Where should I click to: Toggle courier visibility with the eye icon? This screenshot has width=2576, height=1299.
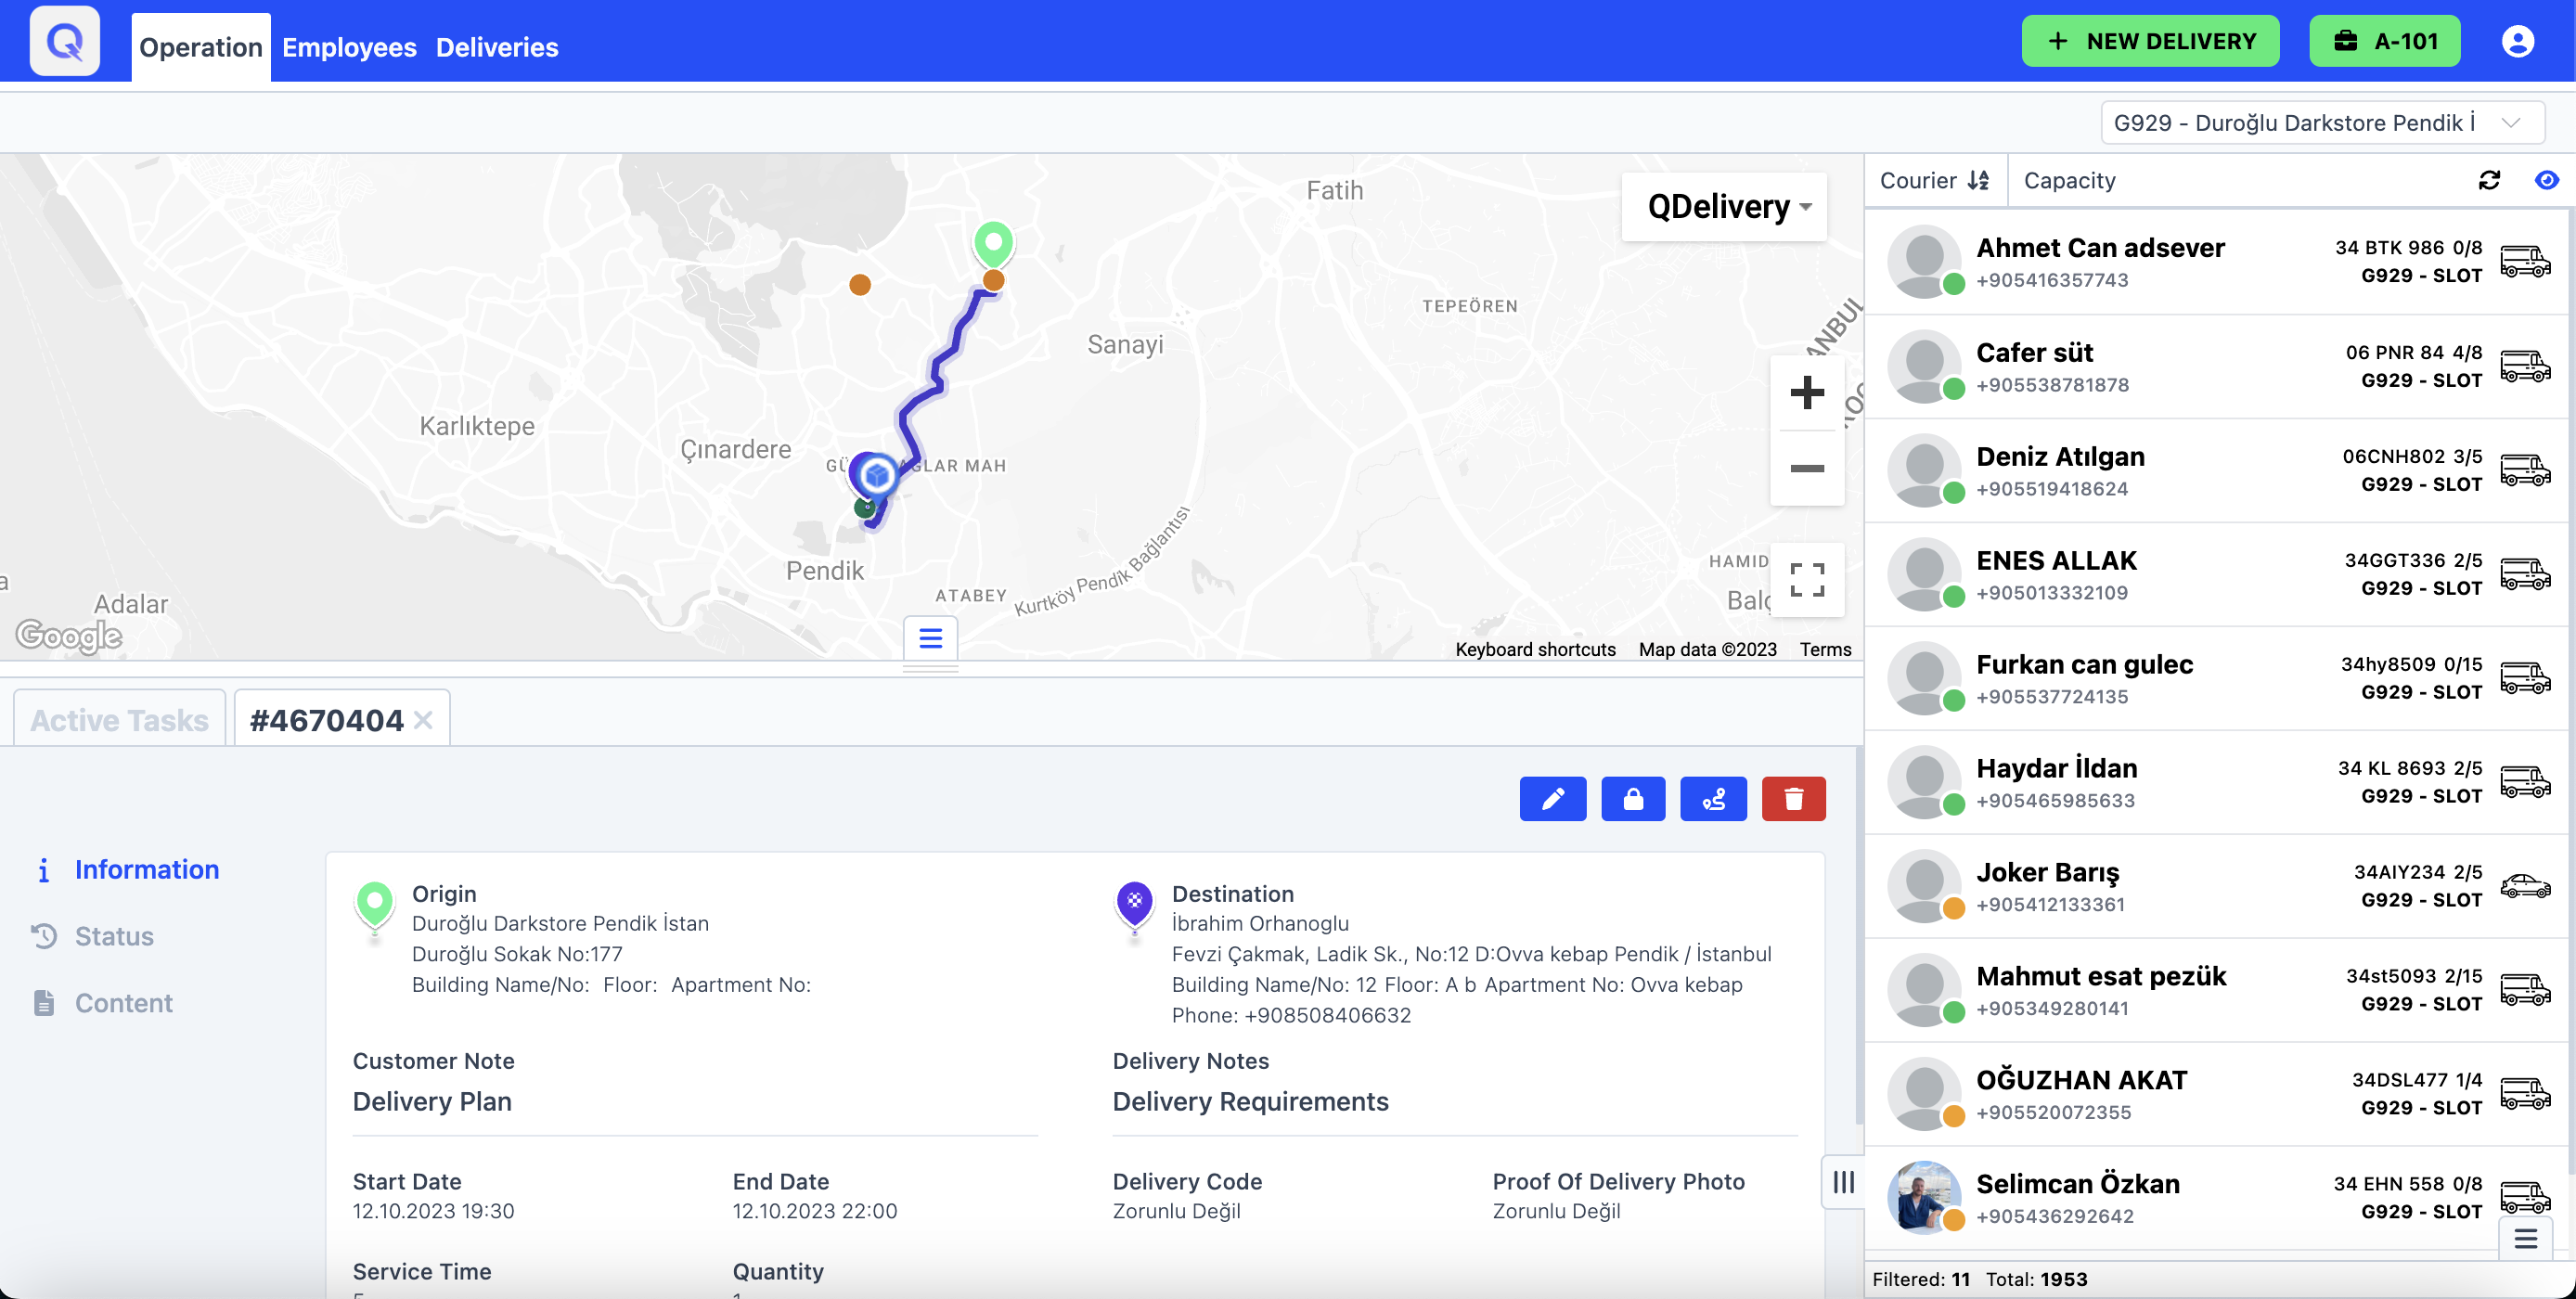[x=2547, y=180]
